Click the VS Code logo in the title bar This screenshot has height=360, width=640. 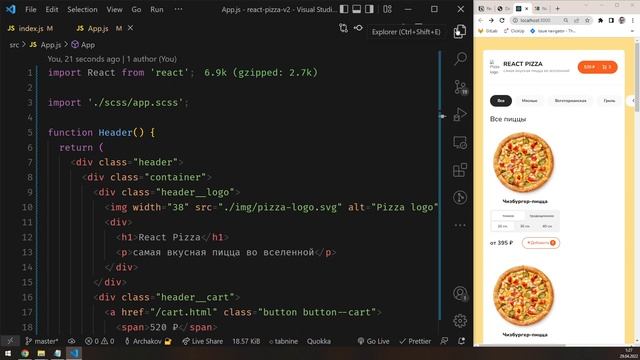click(x=11, y=9)
